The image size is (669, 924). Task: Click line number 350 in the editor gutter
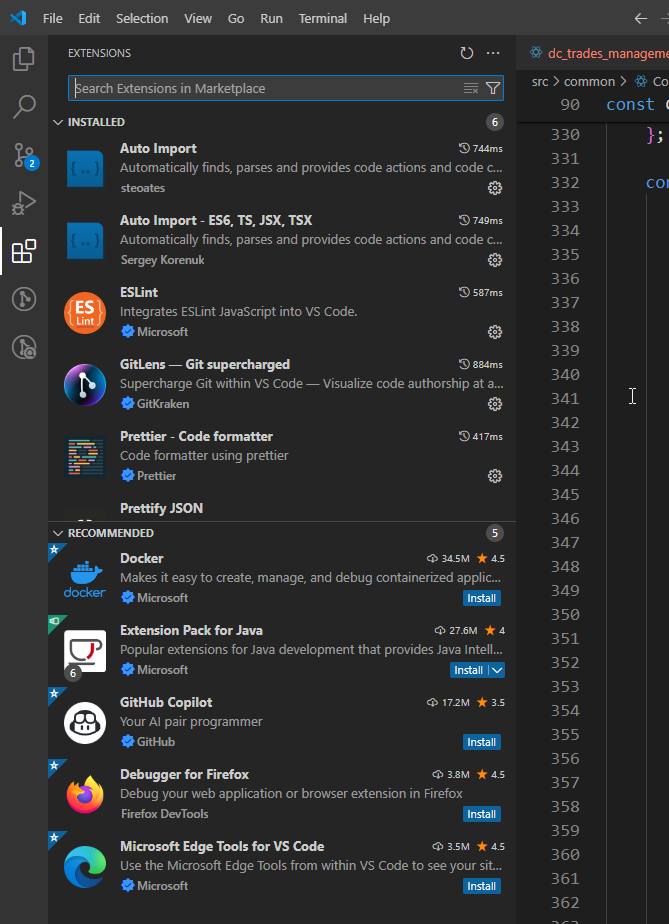click(565, 615)
